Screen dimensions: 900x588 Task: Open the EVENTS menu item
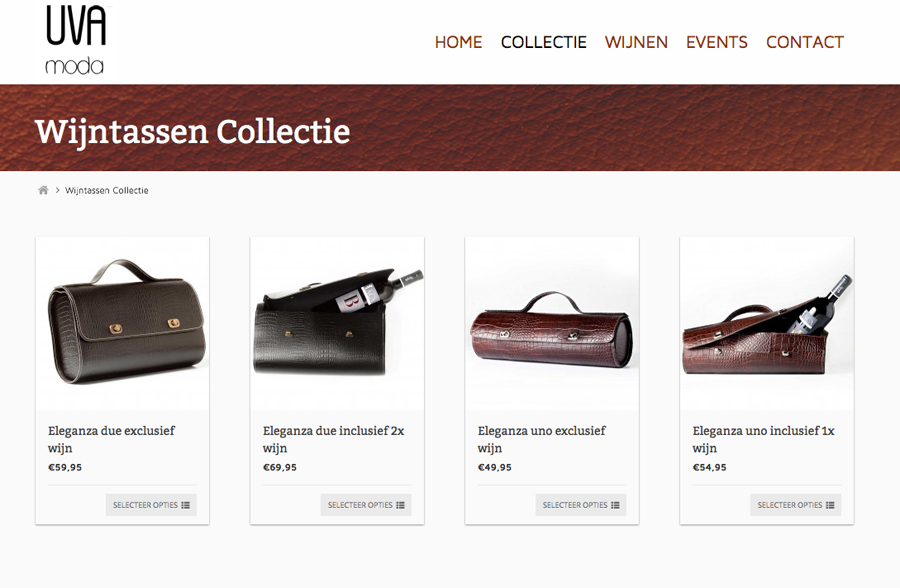(x=717, y=42)
